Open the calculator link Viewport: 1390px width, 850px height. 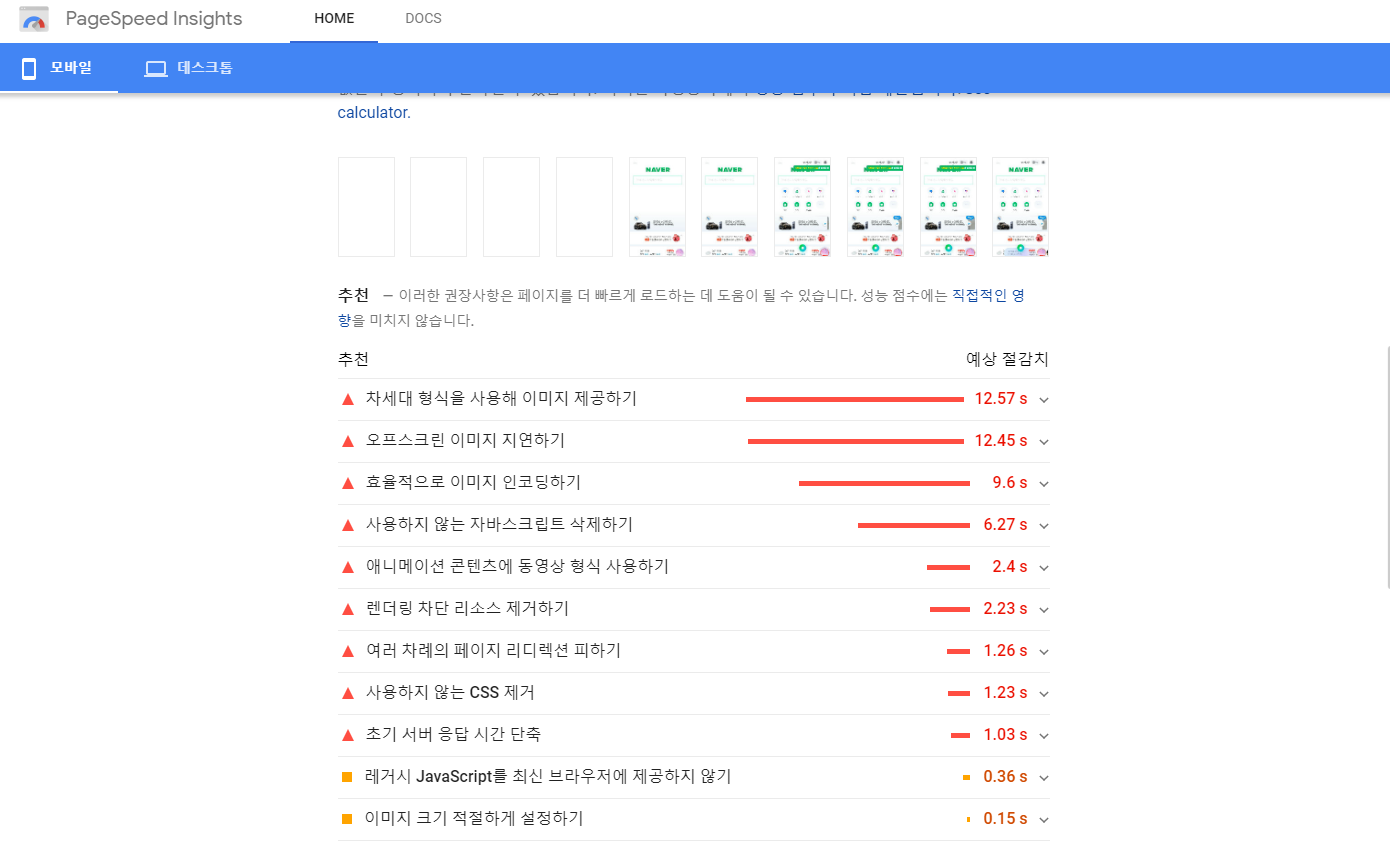pos(372,112)
